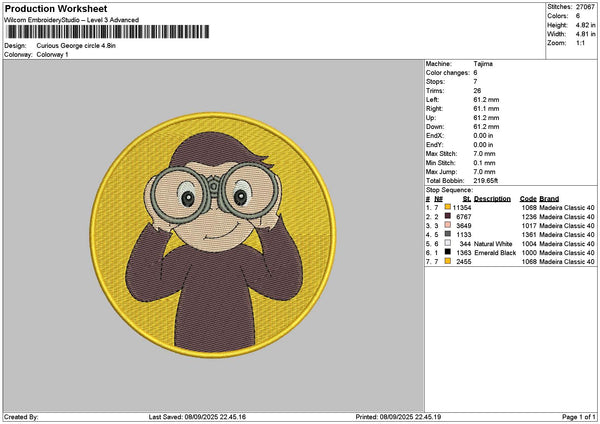Select the Natural White color swatch
The height and width of the screenshot is (424, 600).
[448, 243]
